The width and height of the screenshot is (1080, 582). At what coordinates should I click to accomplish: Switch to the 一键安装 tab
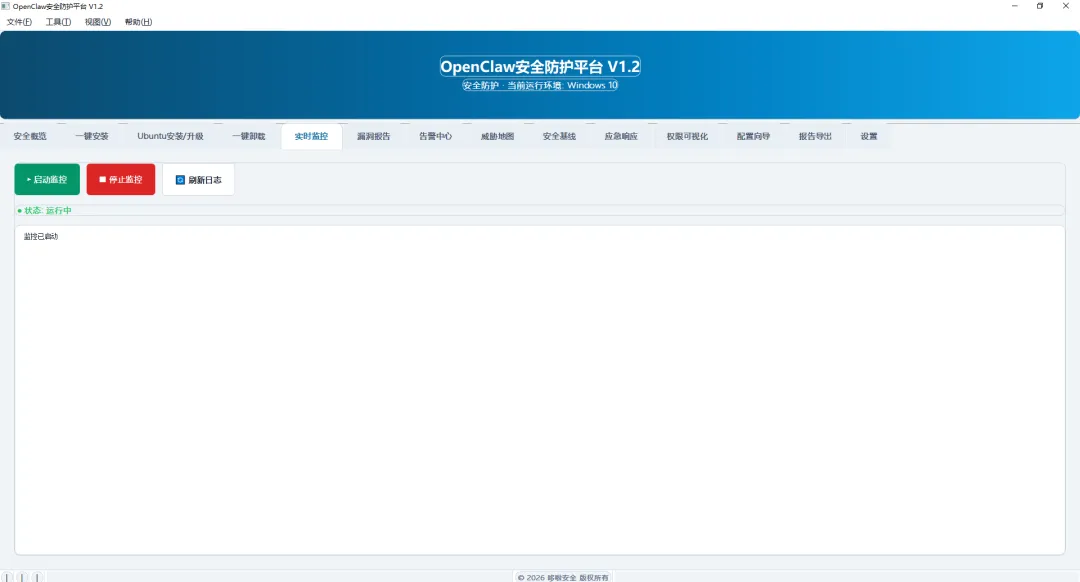pos(92,136)
